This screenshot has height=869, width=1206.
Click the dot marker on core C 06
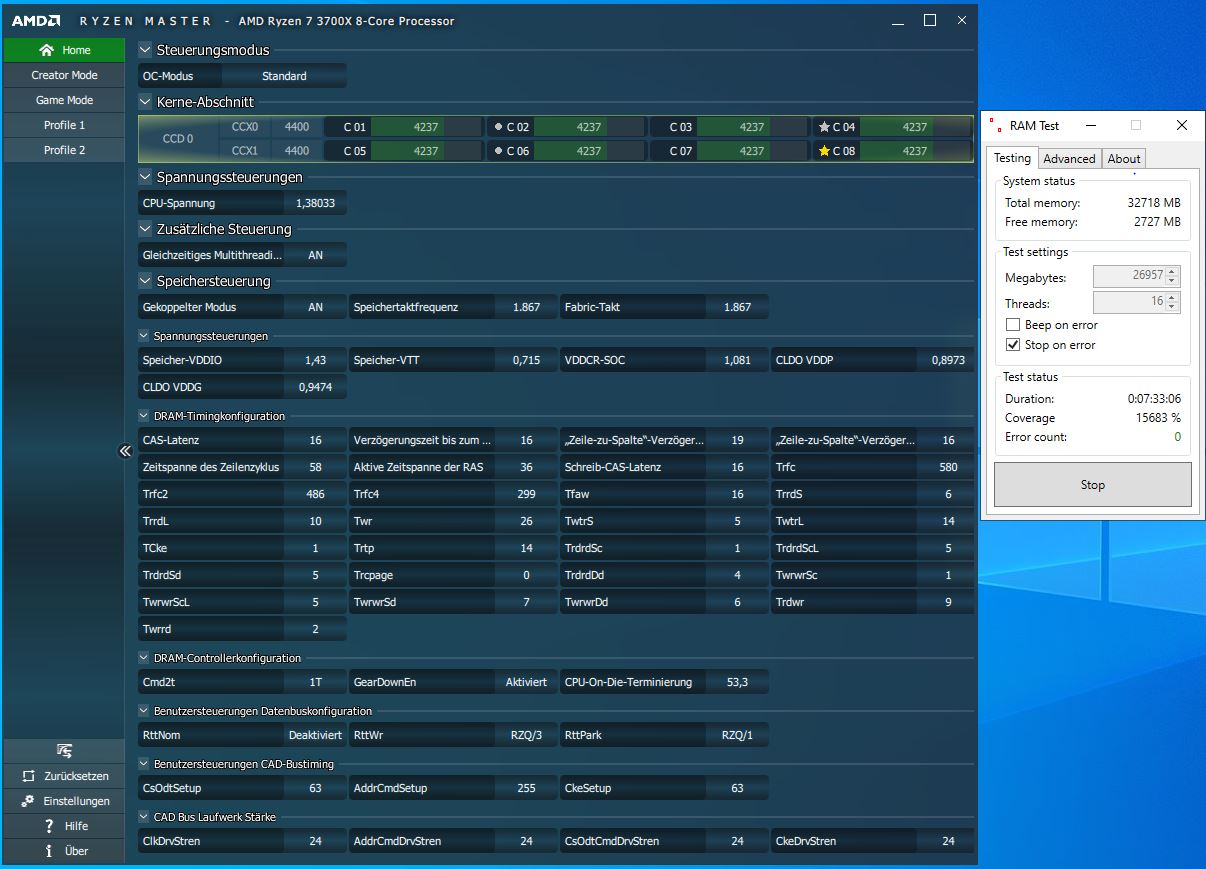tap(498, 151)
